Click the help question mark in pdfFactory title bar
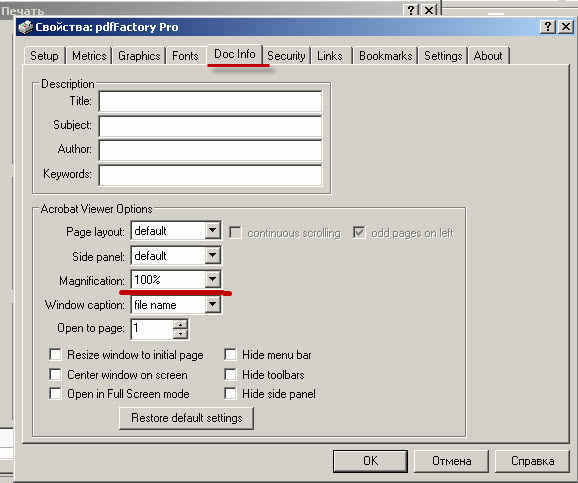578x483 pixels. tap(547, 27)
